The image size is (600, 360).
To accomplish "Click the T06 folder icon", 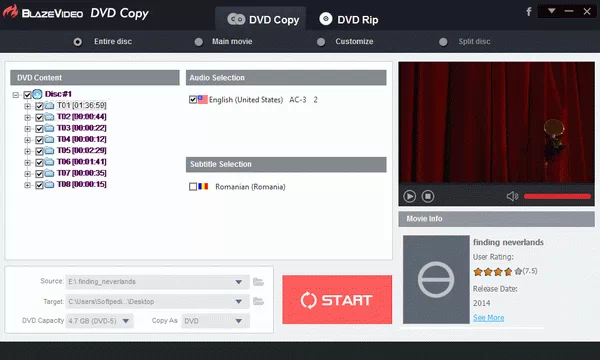I will pos(49,162).
